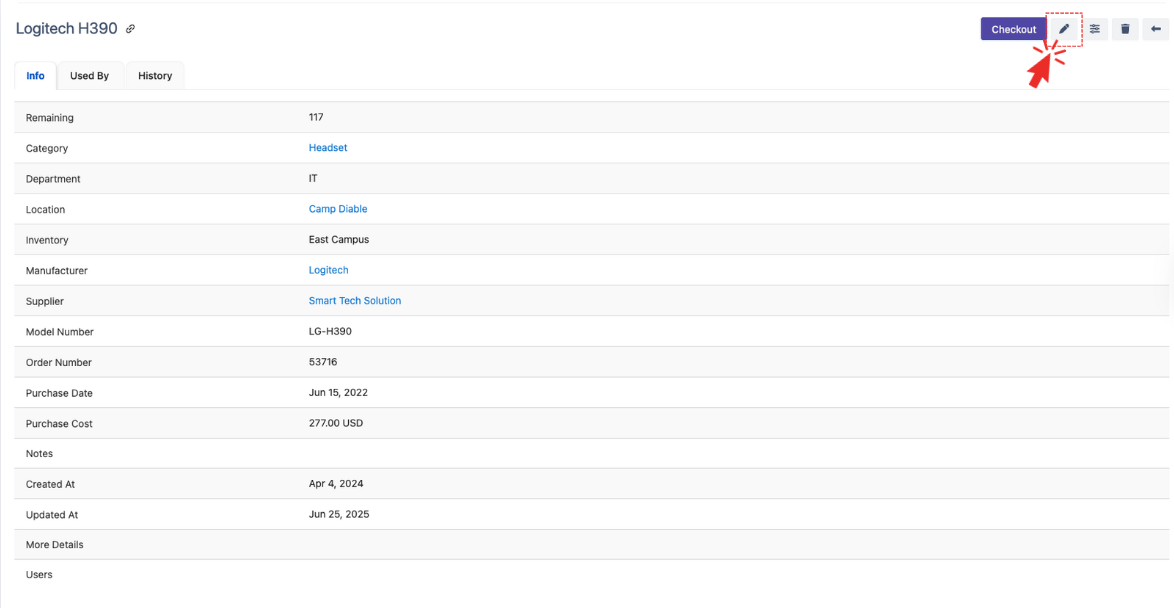Viewport: 1174px width, 608px height.
Task: Click the link icon beside Logitech H390
Action: [130, 29]
